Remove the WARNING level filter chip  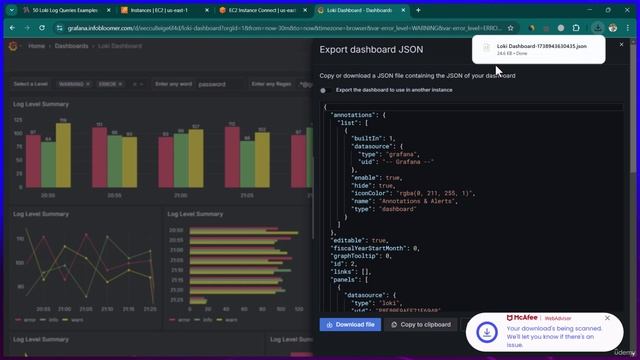(88, 84)
